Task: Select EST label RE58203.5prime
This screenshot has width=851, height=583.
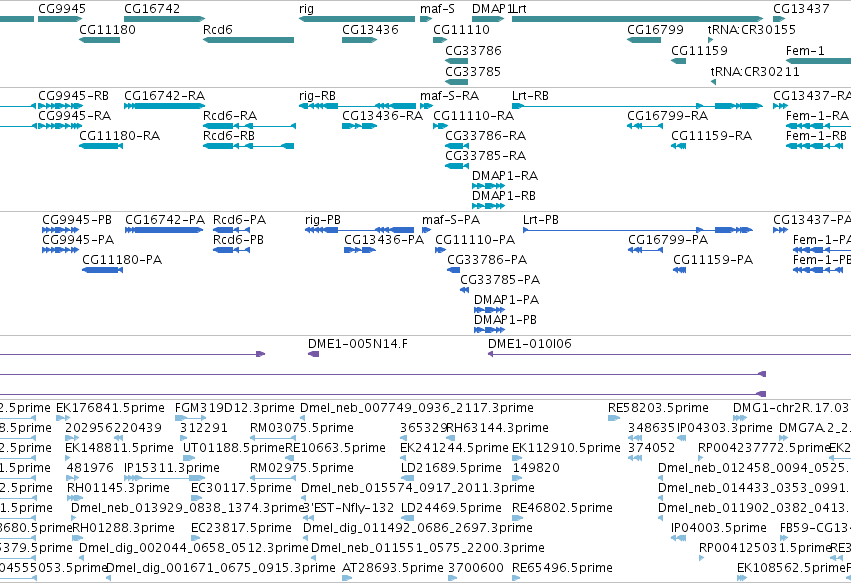Action: [658, 408]
